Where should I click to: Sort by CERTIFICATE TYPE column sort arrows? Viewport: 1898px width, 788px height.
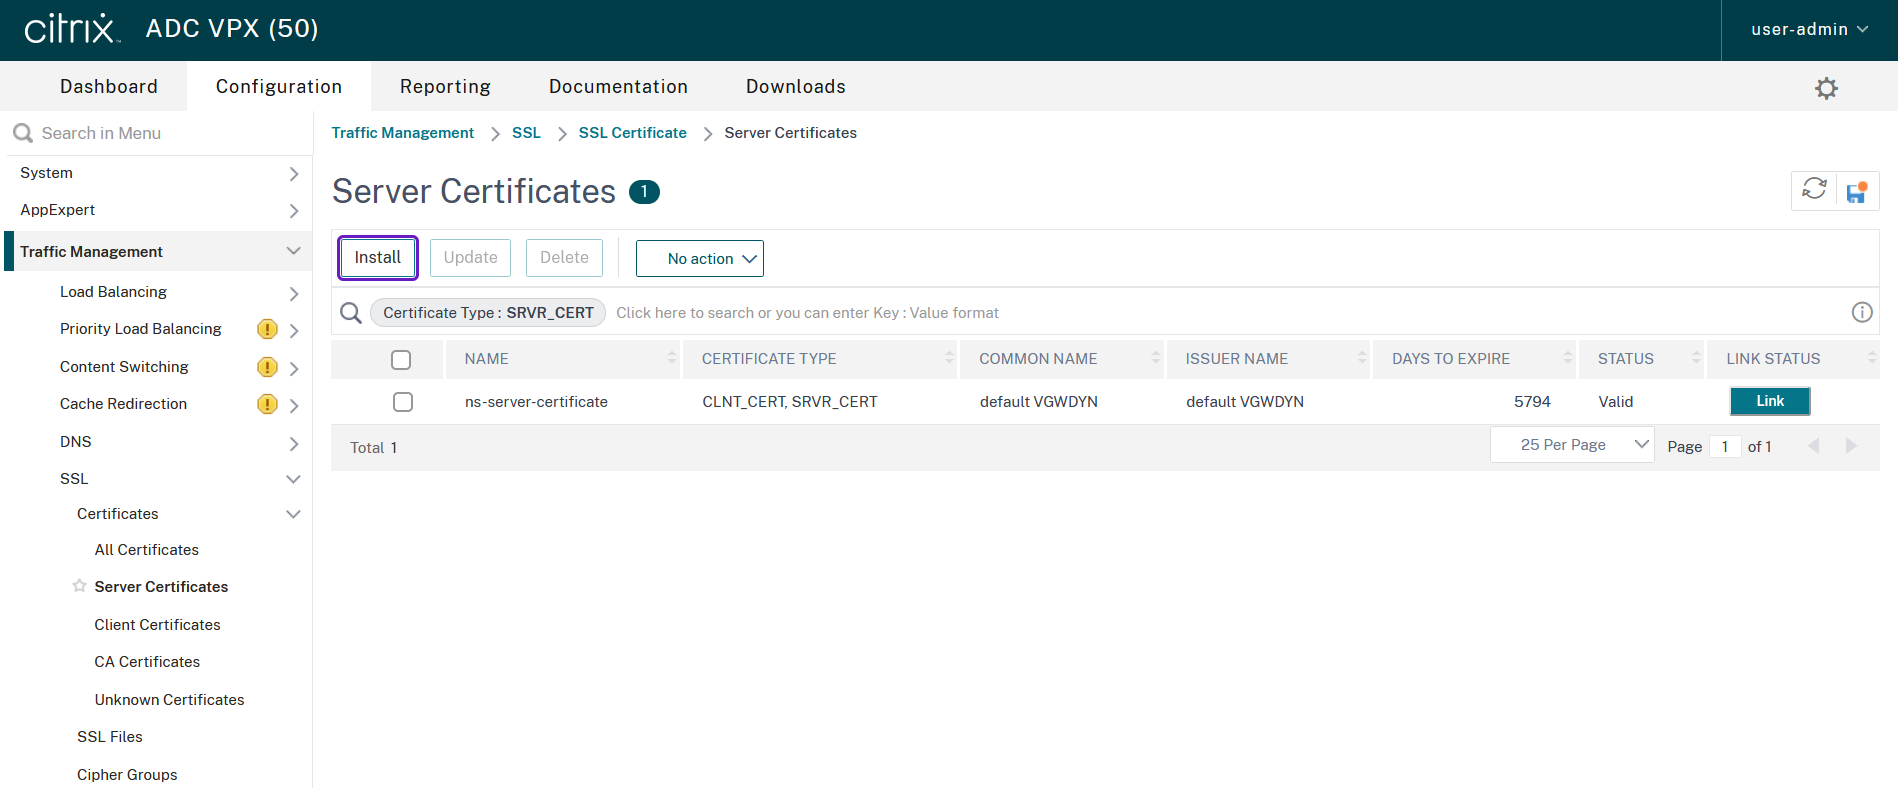[949, 358]
